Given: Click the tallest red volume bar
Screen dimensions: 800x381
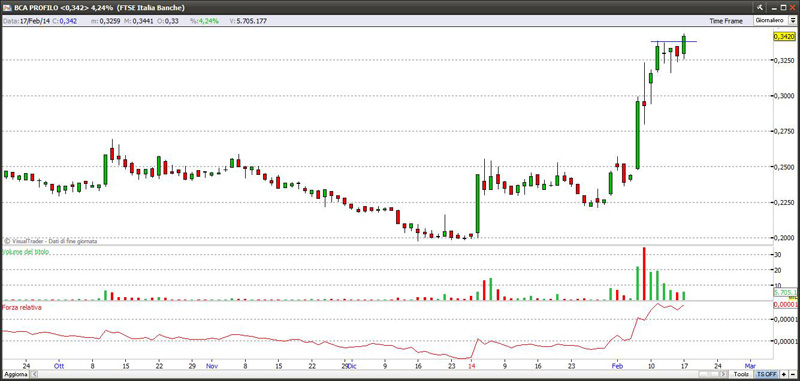Looking at the screenshot, I should 644,274.
